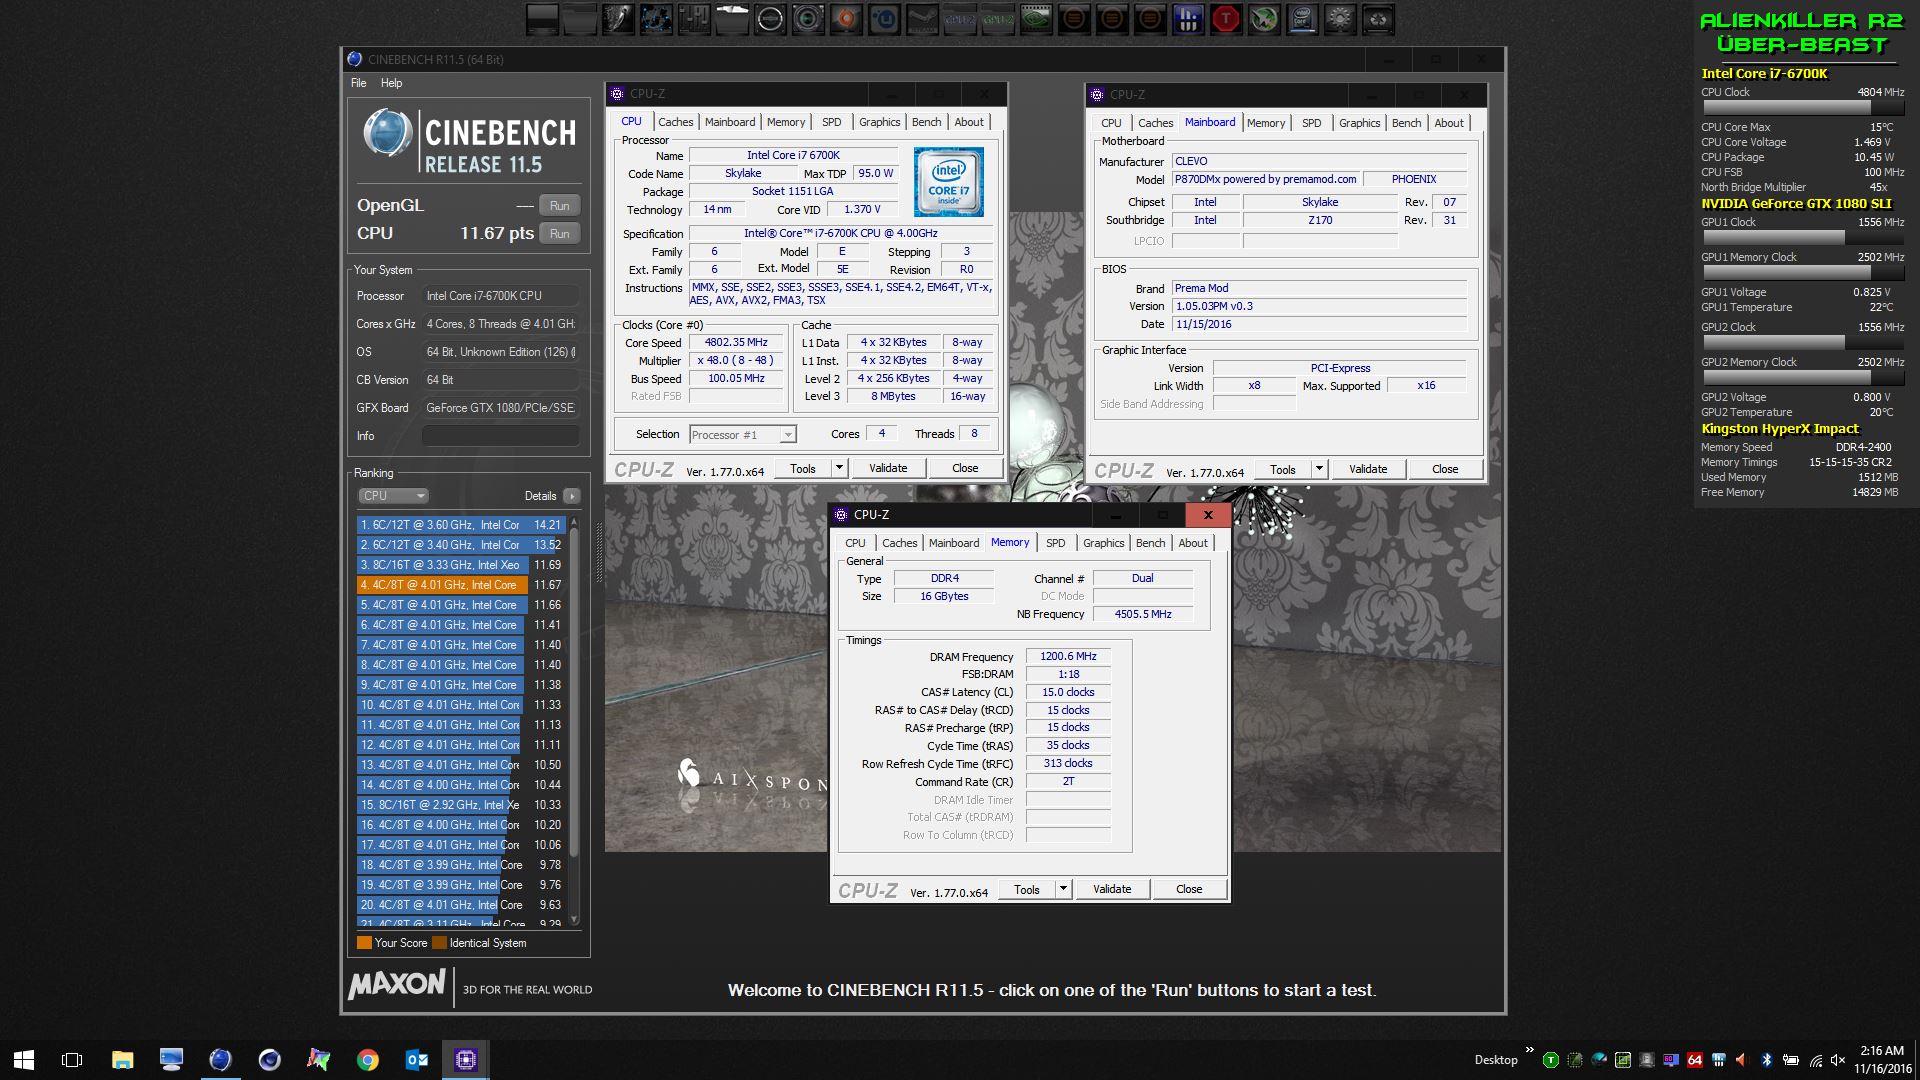Click the Wi-Fi network tray icon
Screen dimensions: 1920x1080
1816,1061
